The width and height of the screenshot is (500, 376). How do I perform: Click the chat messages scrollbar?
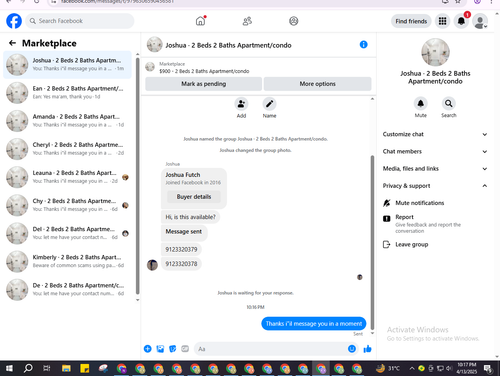click(x=372, y=242)
